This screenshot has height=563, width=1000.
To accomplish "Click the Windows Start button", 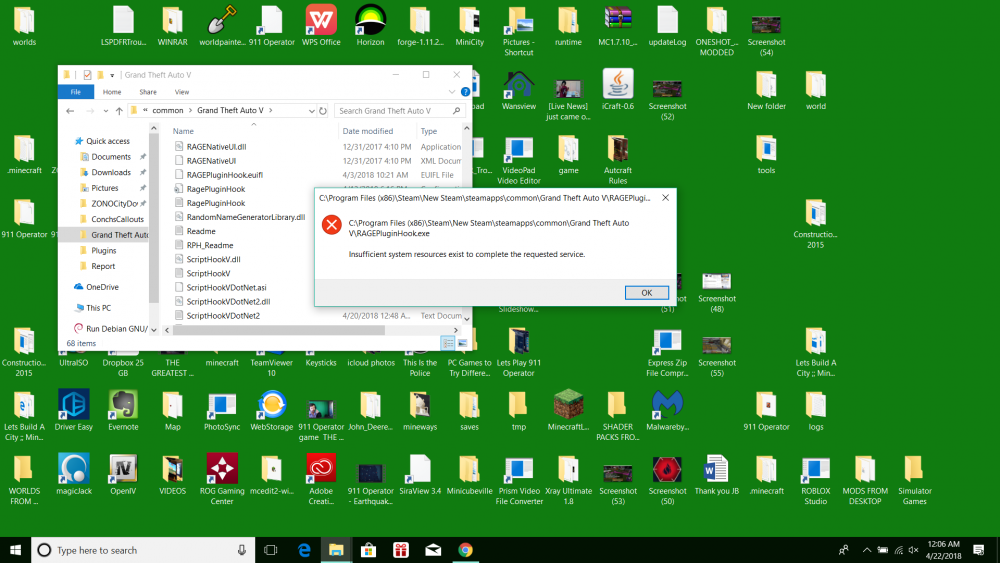I will point(15,550).
